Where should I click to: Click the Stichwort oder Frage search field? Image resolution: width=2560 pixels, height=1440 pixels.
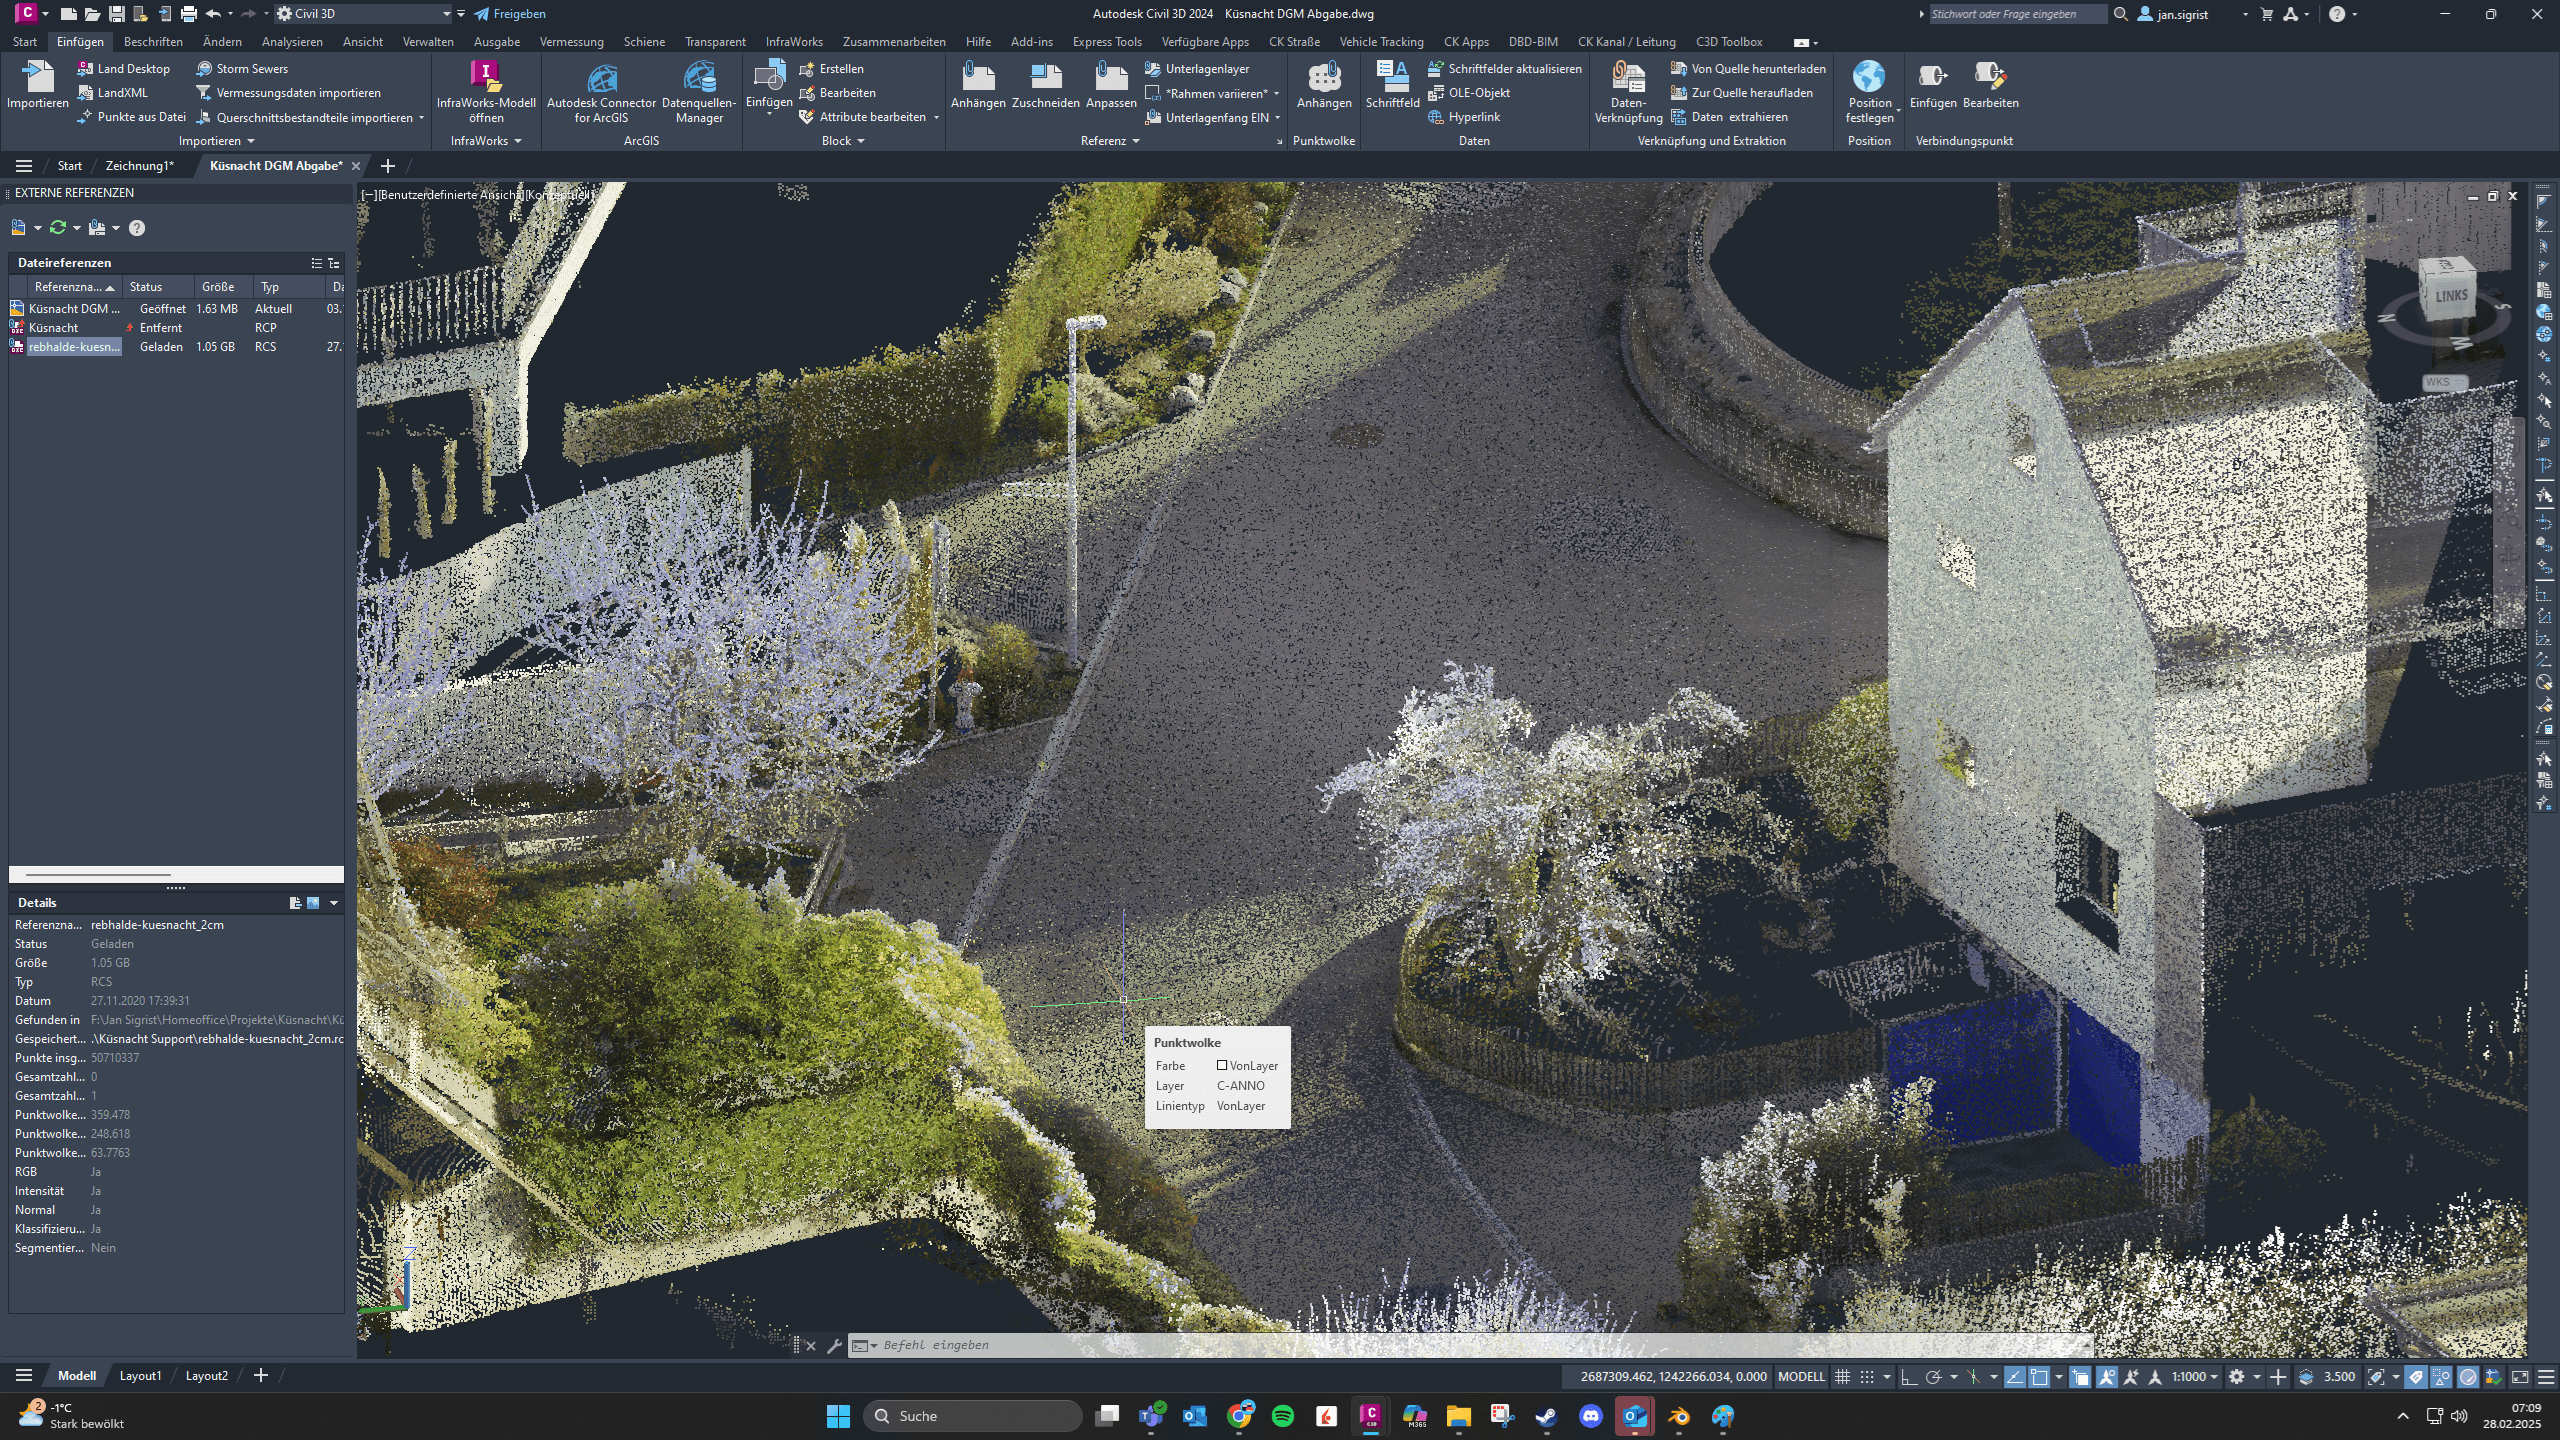pyautogui.click(x=2017, y=14)
